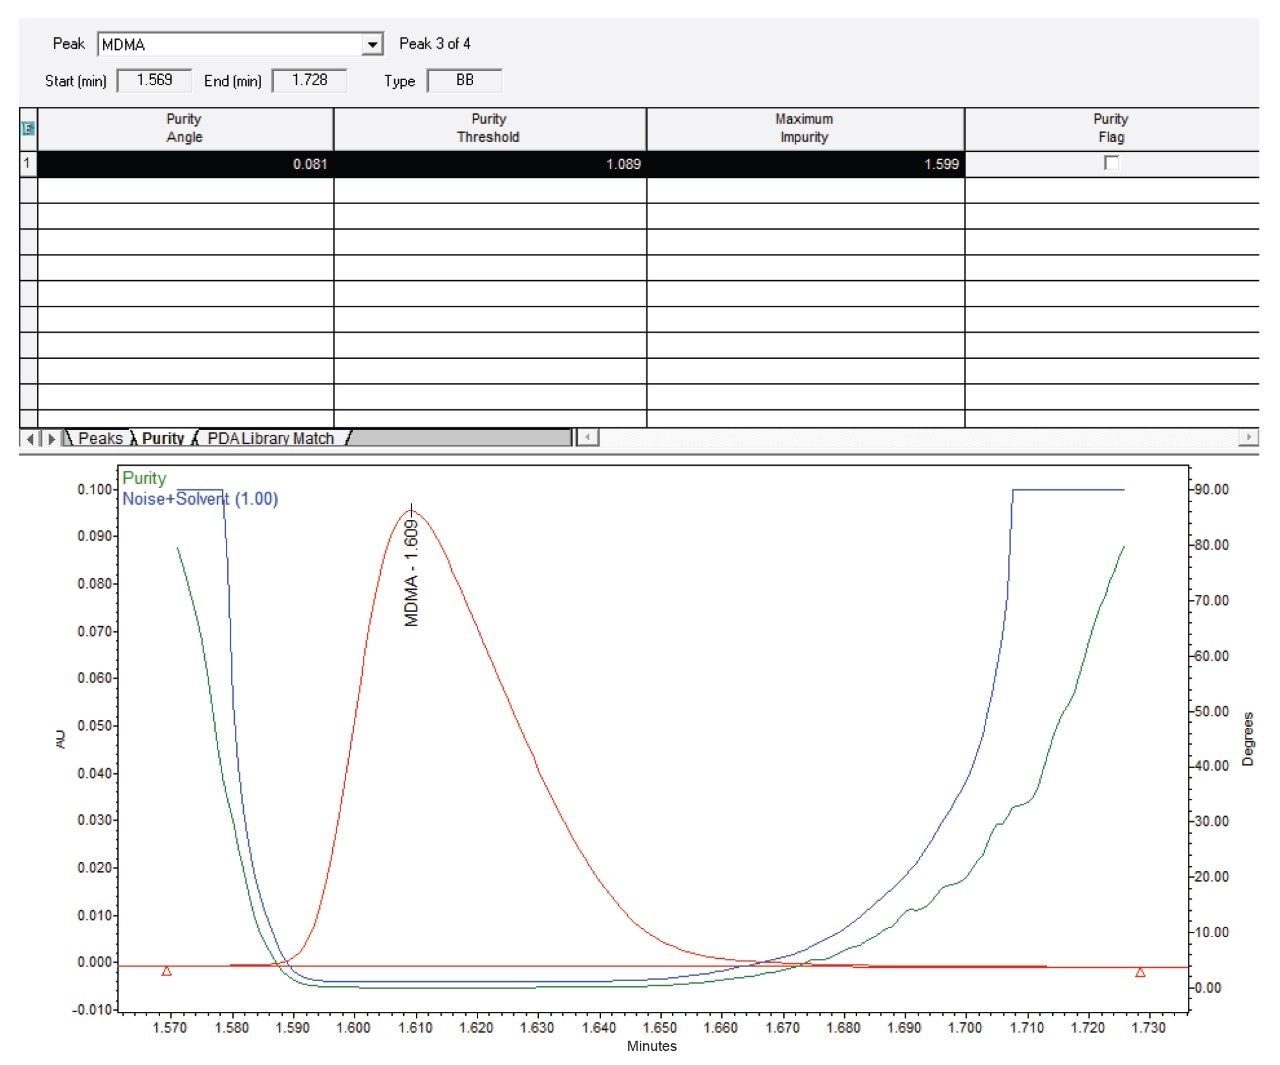Open the PDA Library Match tab
This screenshot has height=1065, width=1280.
pos(271,438)
